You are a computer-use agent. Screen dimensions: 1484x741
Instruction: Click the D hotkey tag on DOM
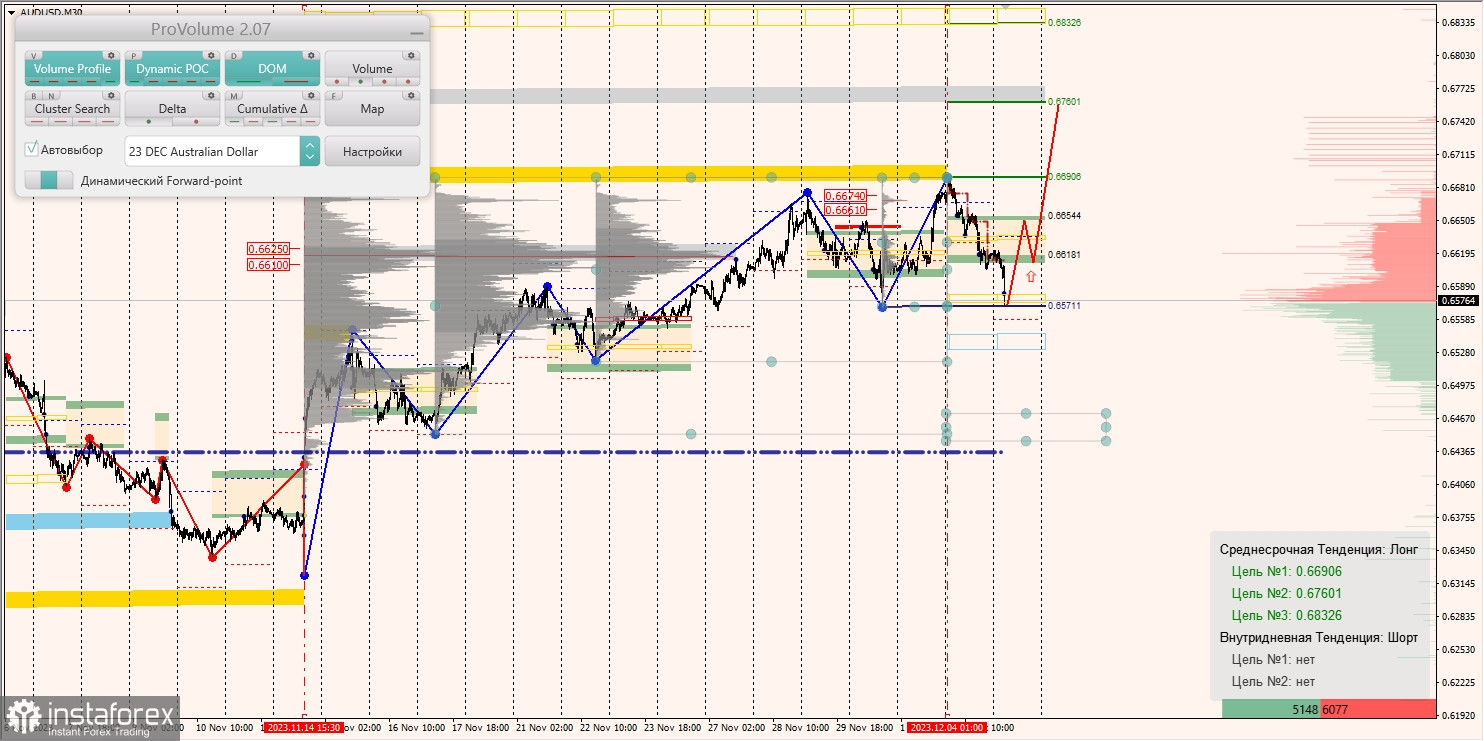coord(234,56)
